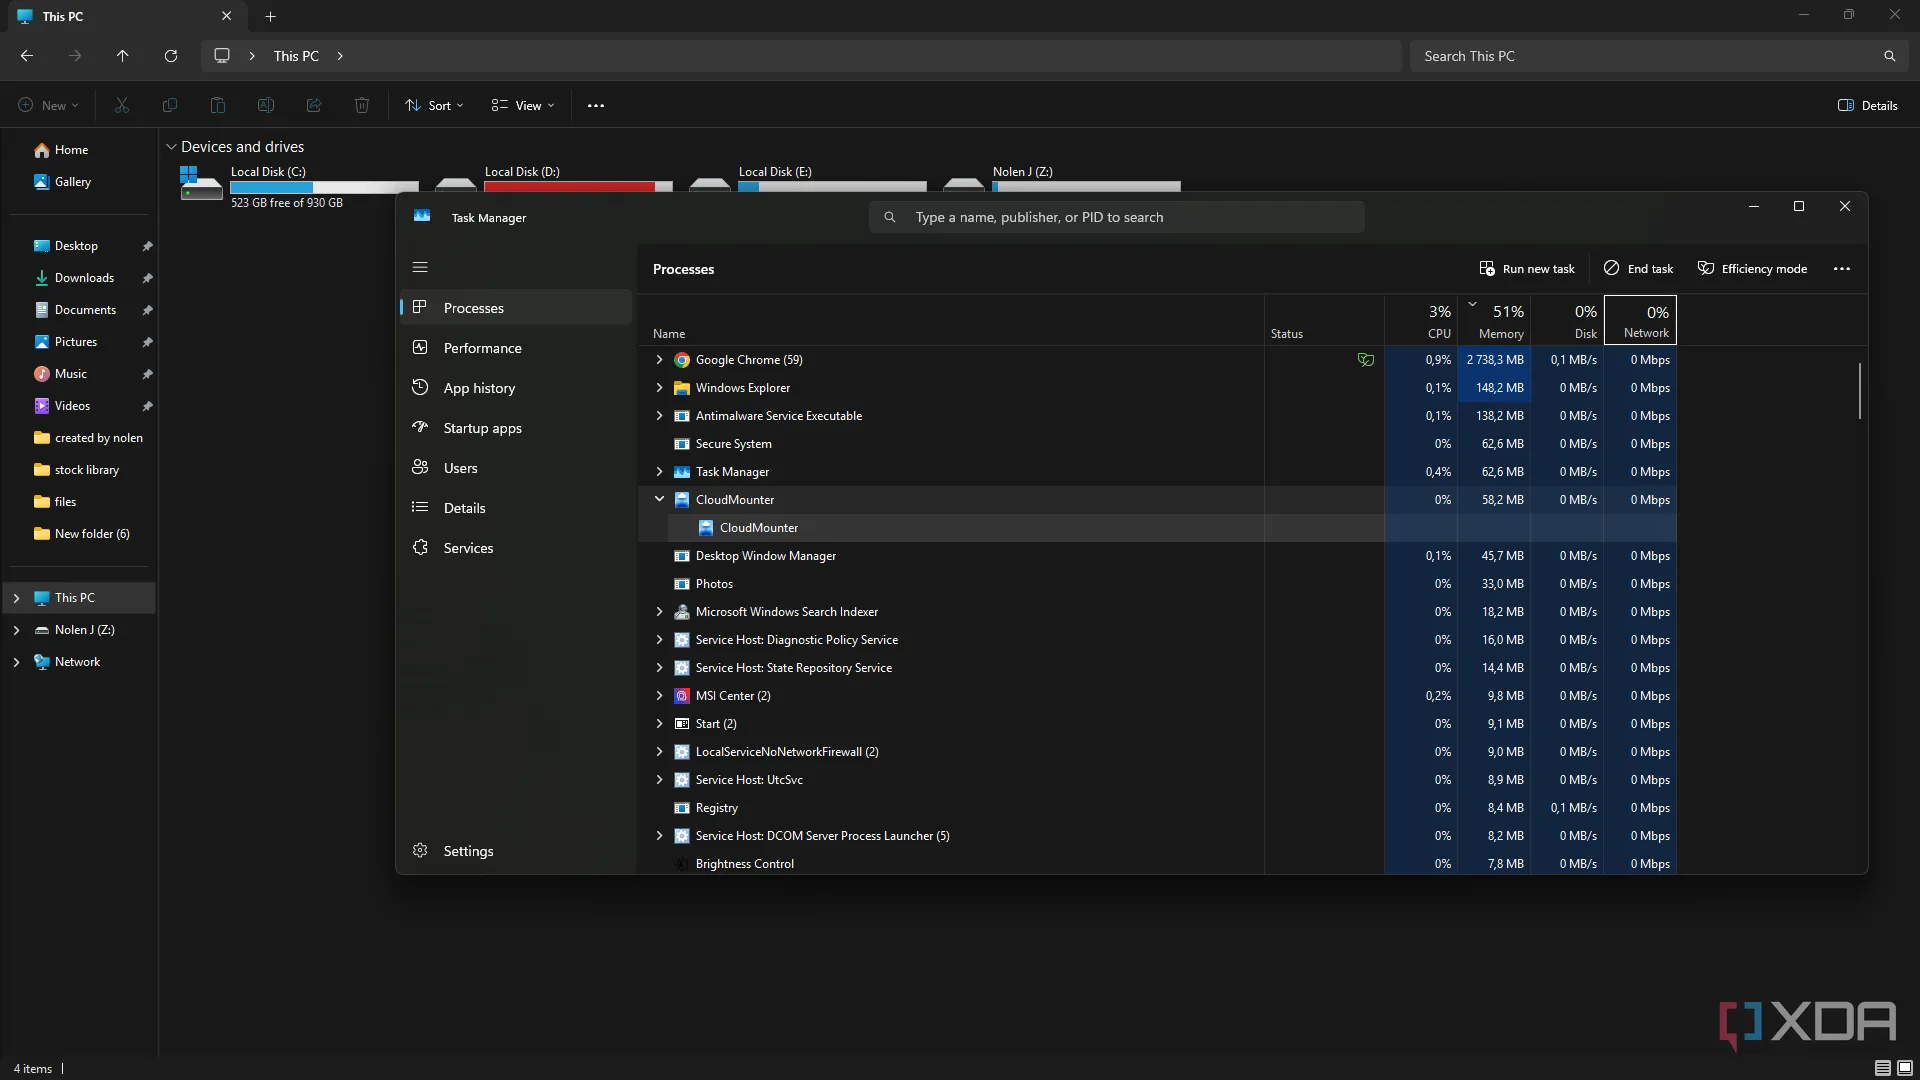Click the Chrome efficiency mode leaf icon
The image size is (1920, 1080).
tap(1365, 360)
